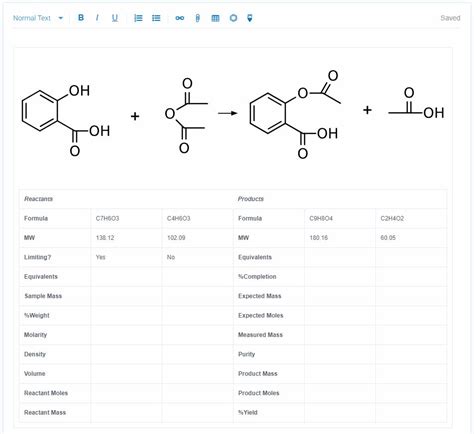
Task: Click the Sample Mass label
Action: point(43,296)
